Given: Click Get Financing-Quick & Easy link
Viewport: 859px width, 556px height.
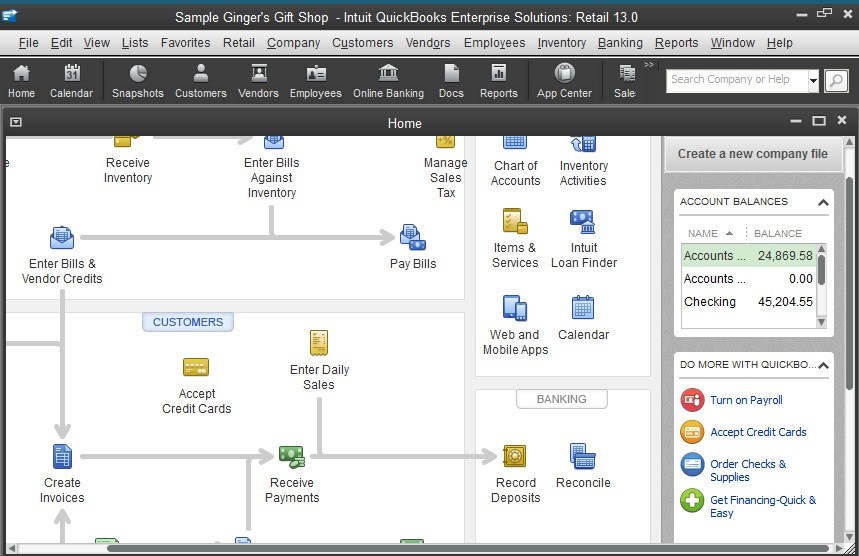Looking at the screenshot, I should 763,506.
